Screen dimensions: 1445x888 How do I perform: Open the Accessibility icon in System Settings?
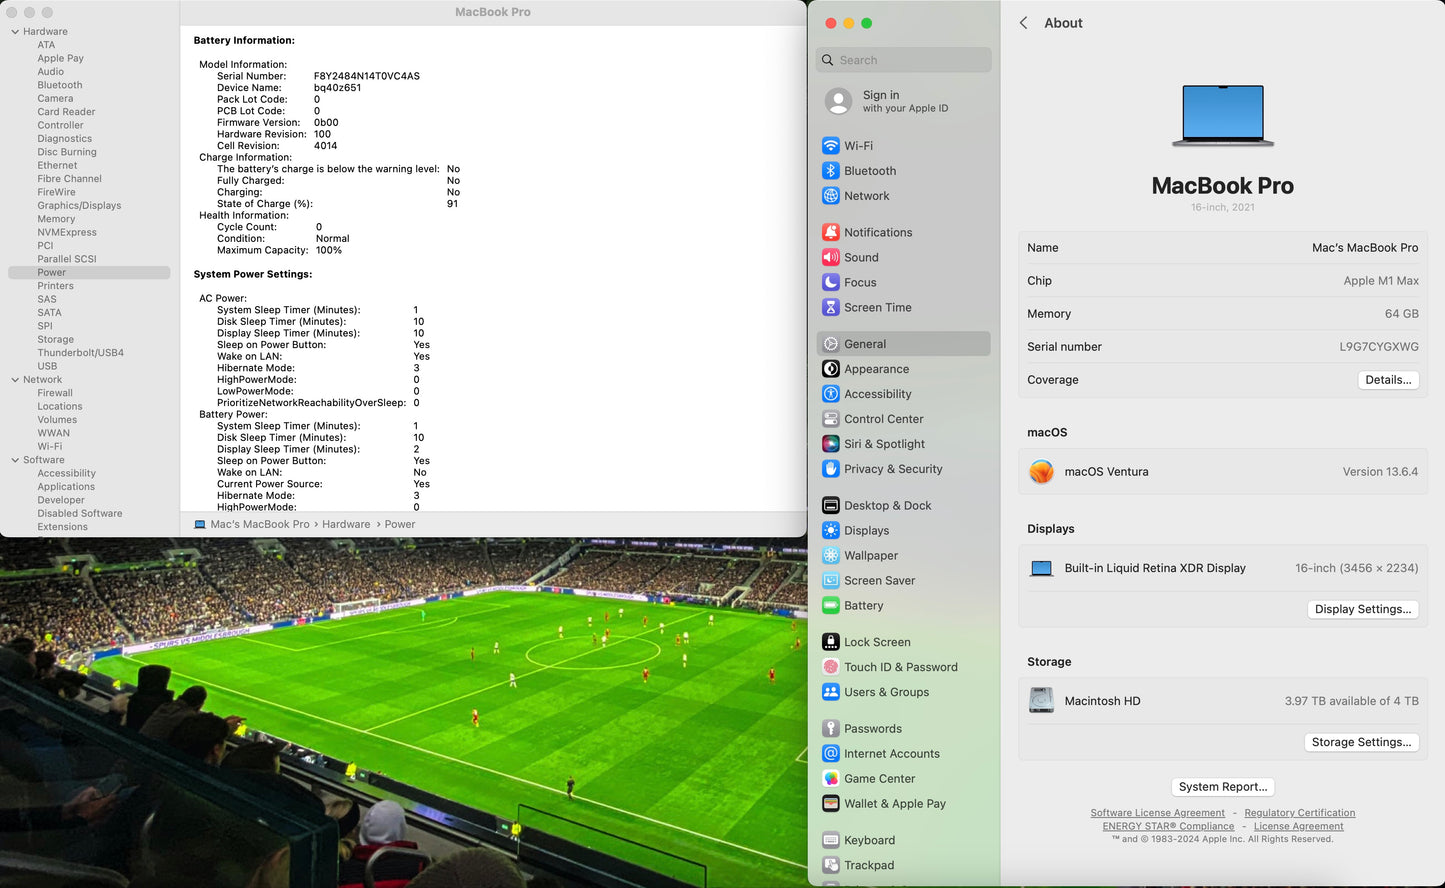pyautogui.click(x=830, y=394)
